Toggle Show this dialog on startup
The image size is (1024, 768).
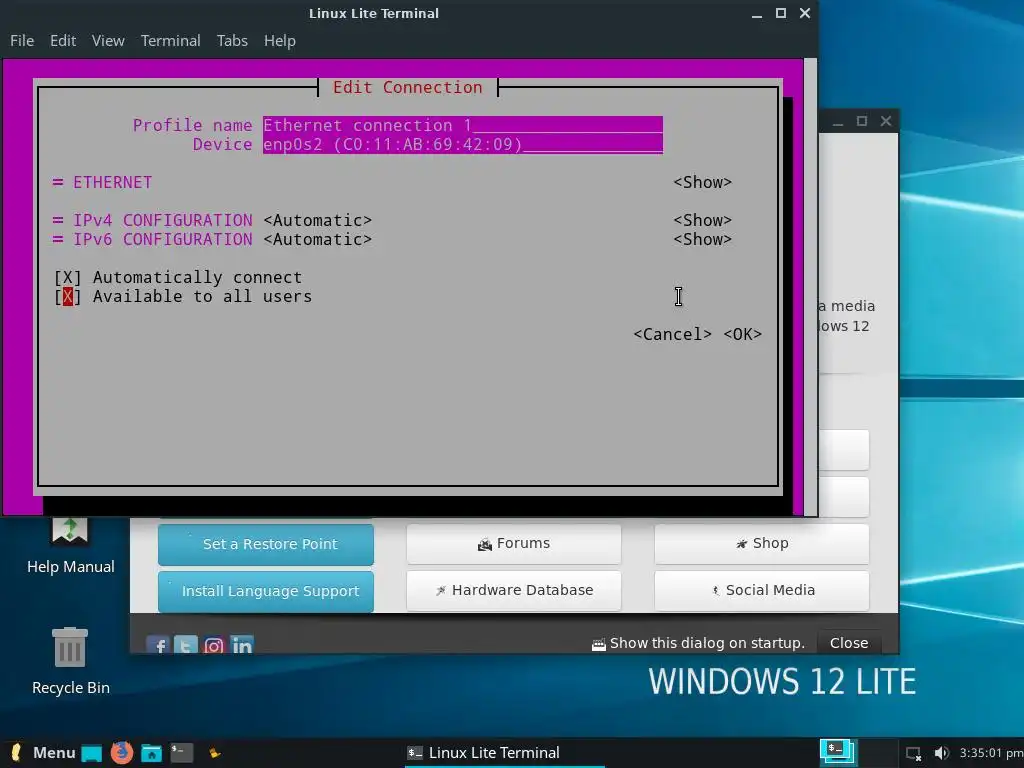(x=697, y=643)
